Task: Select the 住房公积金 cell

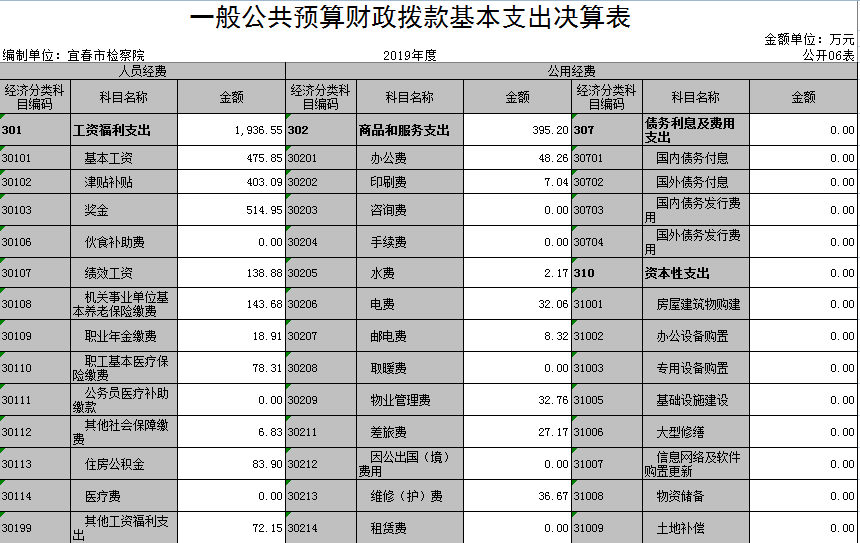Action: point(124,464)
